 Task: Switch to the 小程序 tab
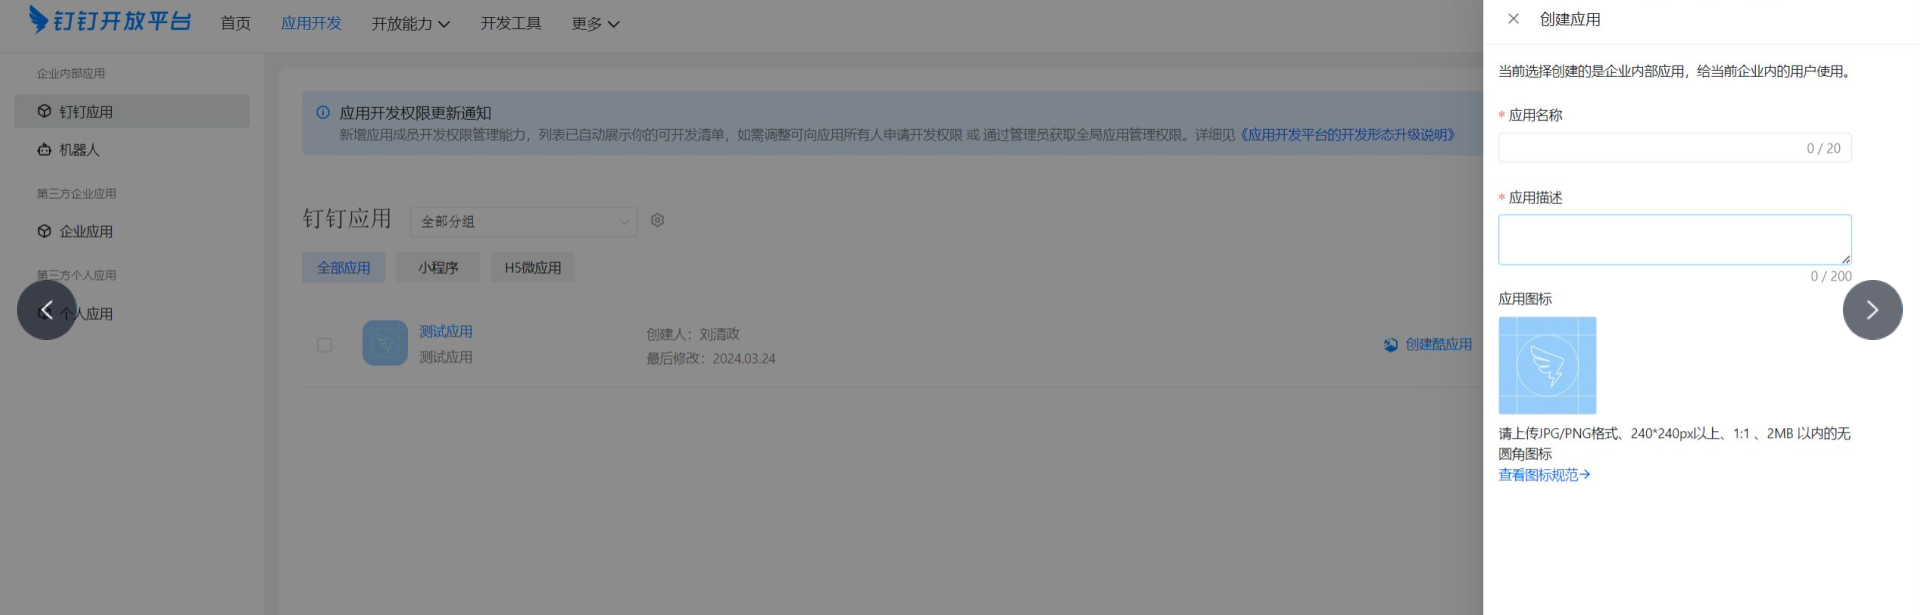pos(438,267)
